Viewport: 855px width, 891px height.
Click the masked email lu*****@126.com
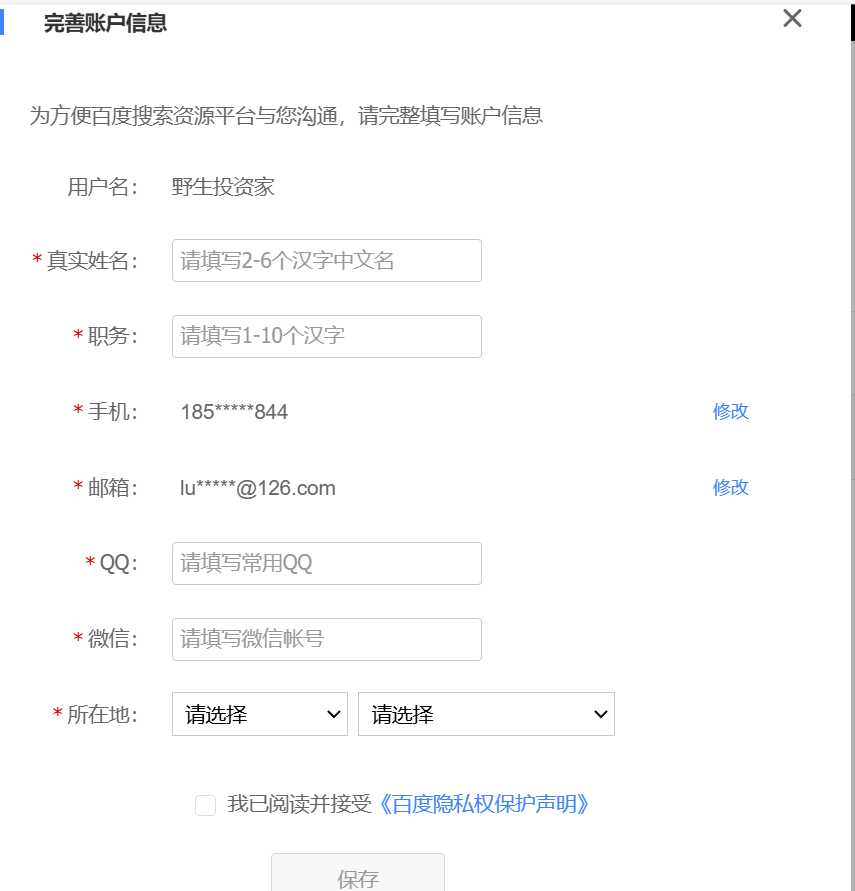point(258,488)
